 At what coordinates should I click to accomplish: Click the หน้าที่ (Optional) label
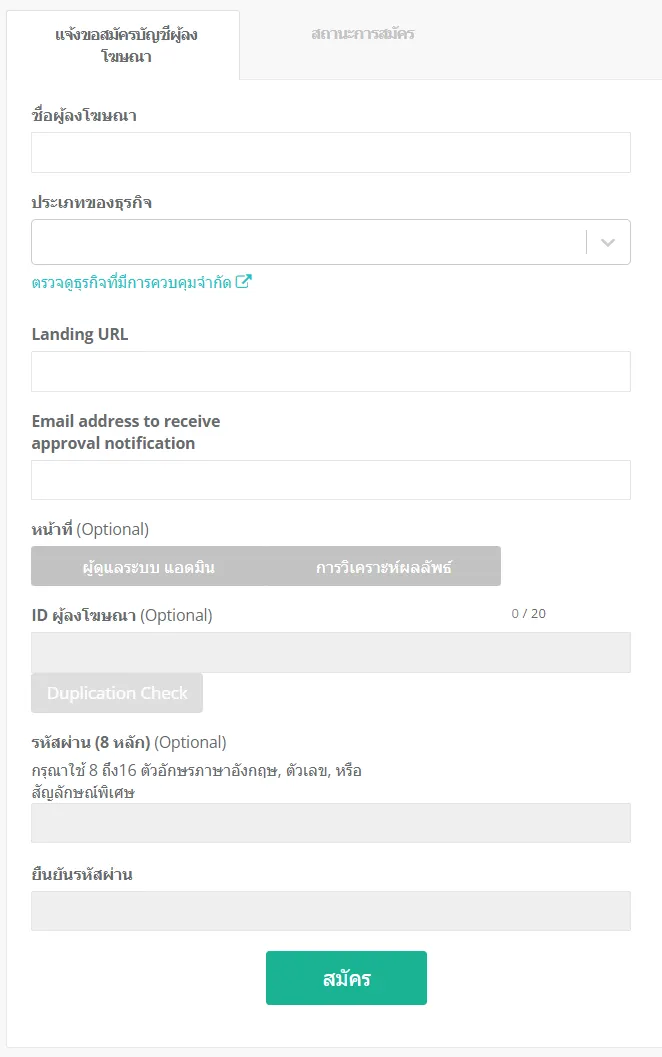pyautogui.click(x=90, y=529)
